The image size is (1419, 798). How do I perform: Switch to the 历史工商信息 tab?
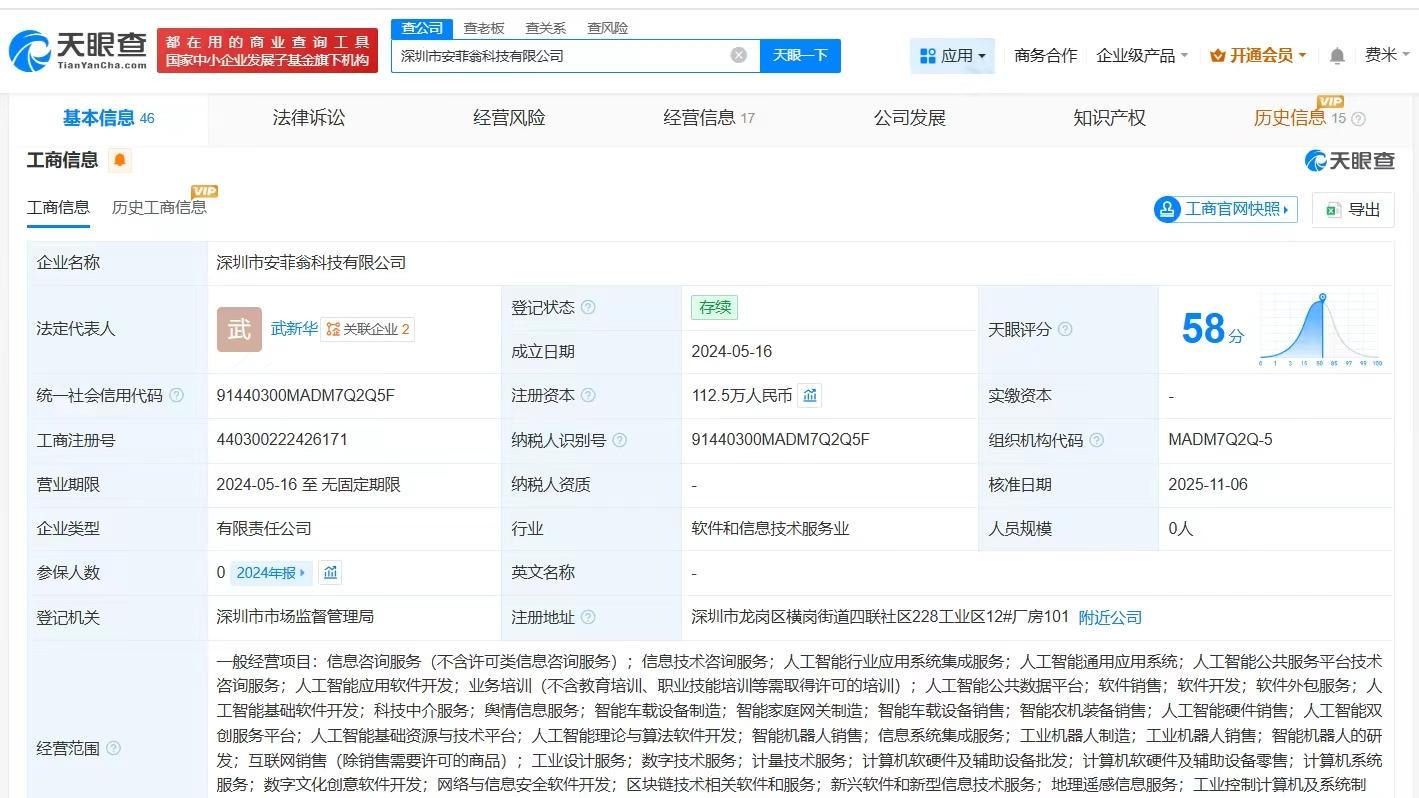click(x=161, y=207)
